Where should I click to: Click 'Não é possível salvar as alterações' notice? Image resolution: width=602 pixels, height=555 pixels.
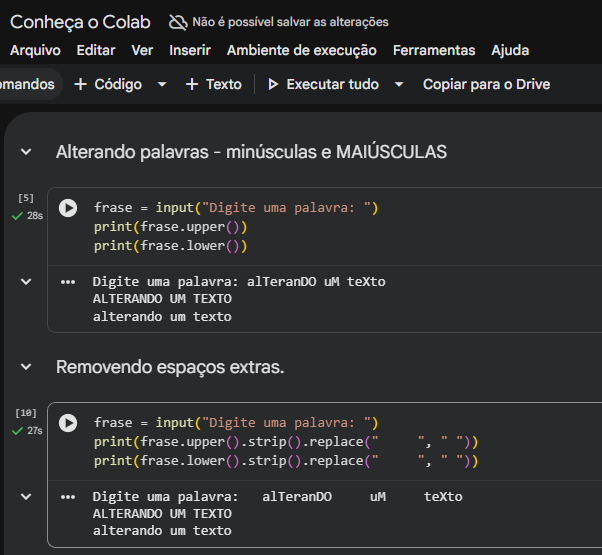pyautogui.click(x=290, y=22)
